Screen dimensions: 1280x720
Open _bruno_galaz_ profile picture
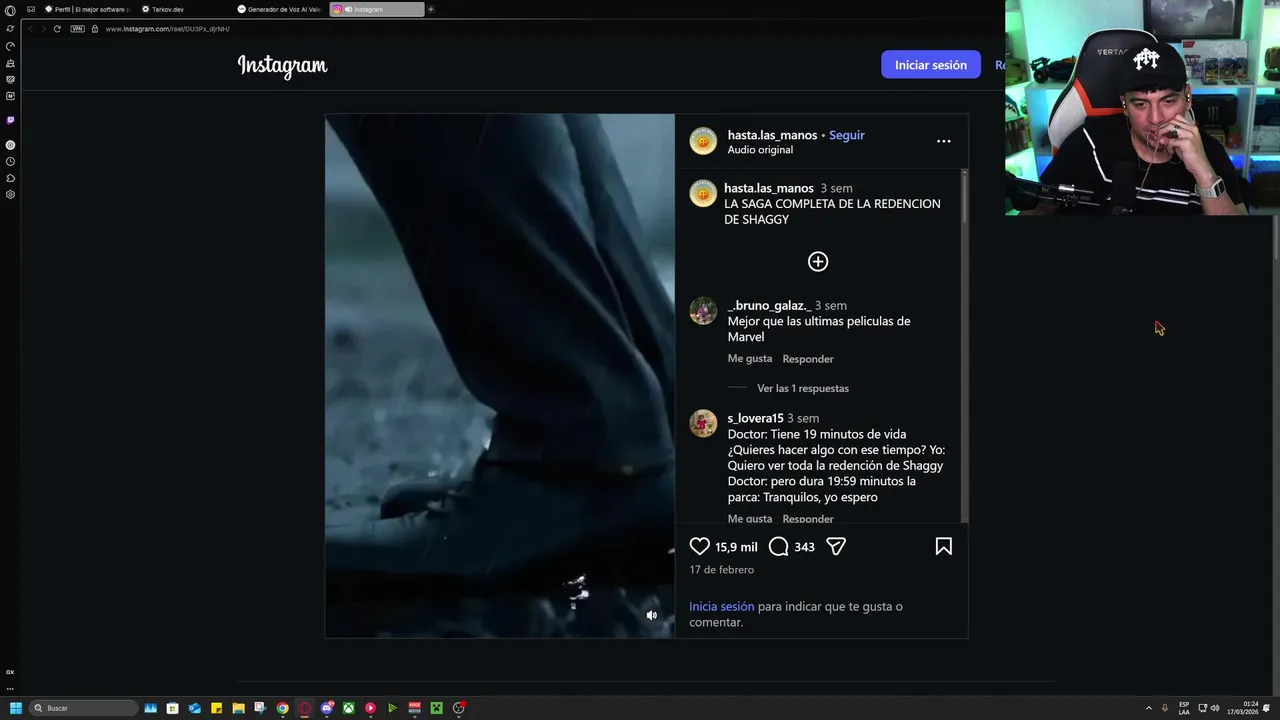click(x=703, y=310)
